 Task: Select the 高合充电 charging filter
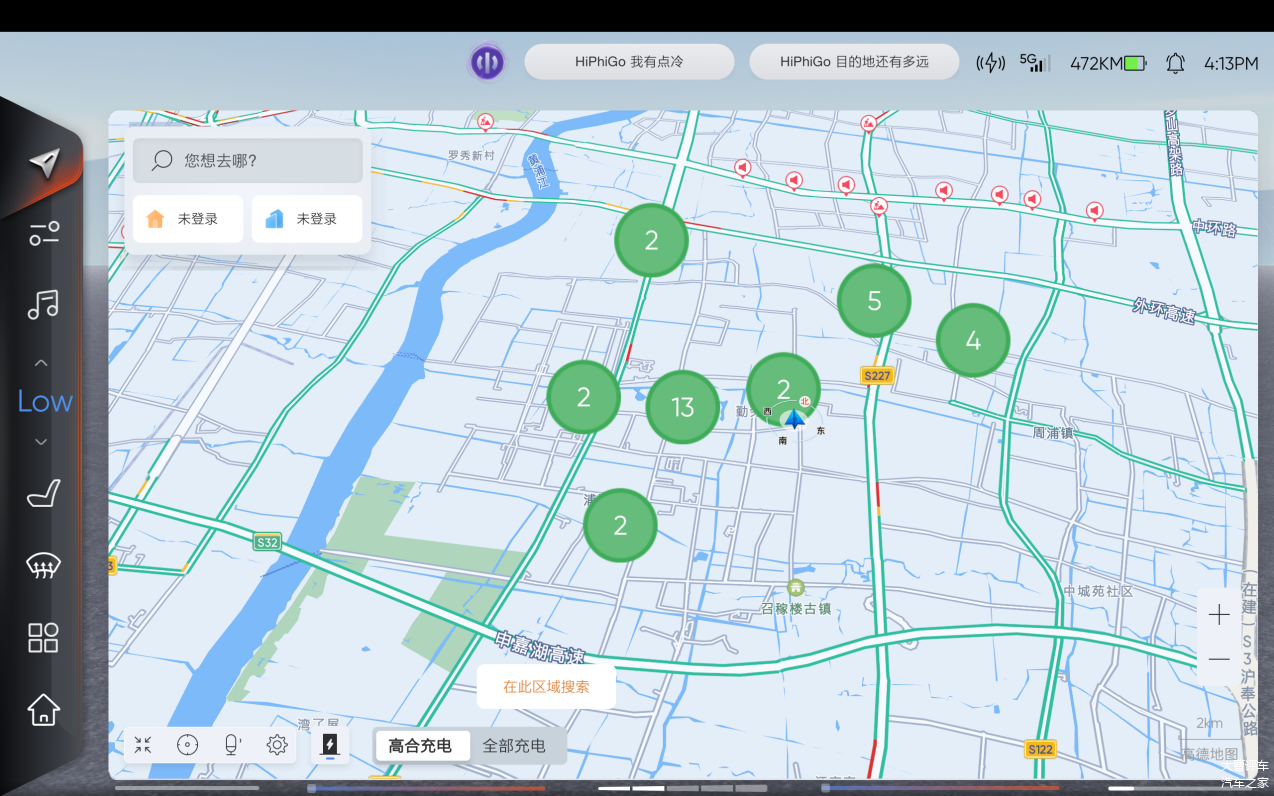[x=420, y=746]
